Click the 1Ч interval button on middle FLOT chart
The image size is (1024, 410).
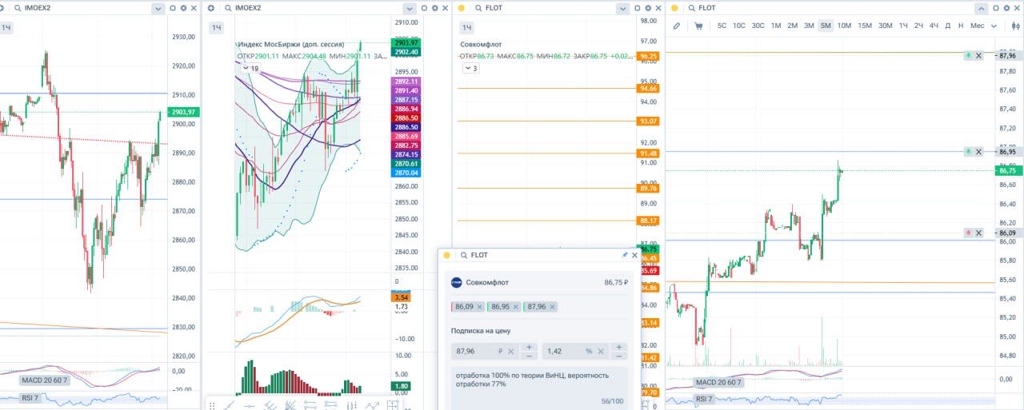click(466, 27)
